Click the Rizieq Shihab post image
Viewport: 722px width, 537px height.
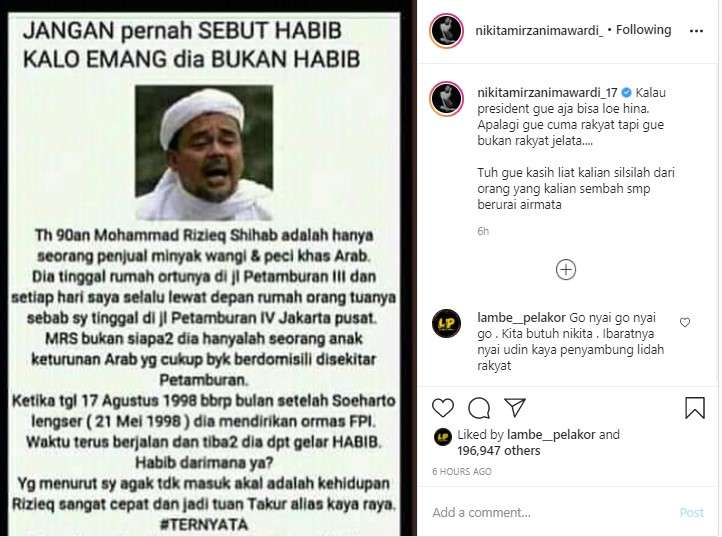[204, 274]
